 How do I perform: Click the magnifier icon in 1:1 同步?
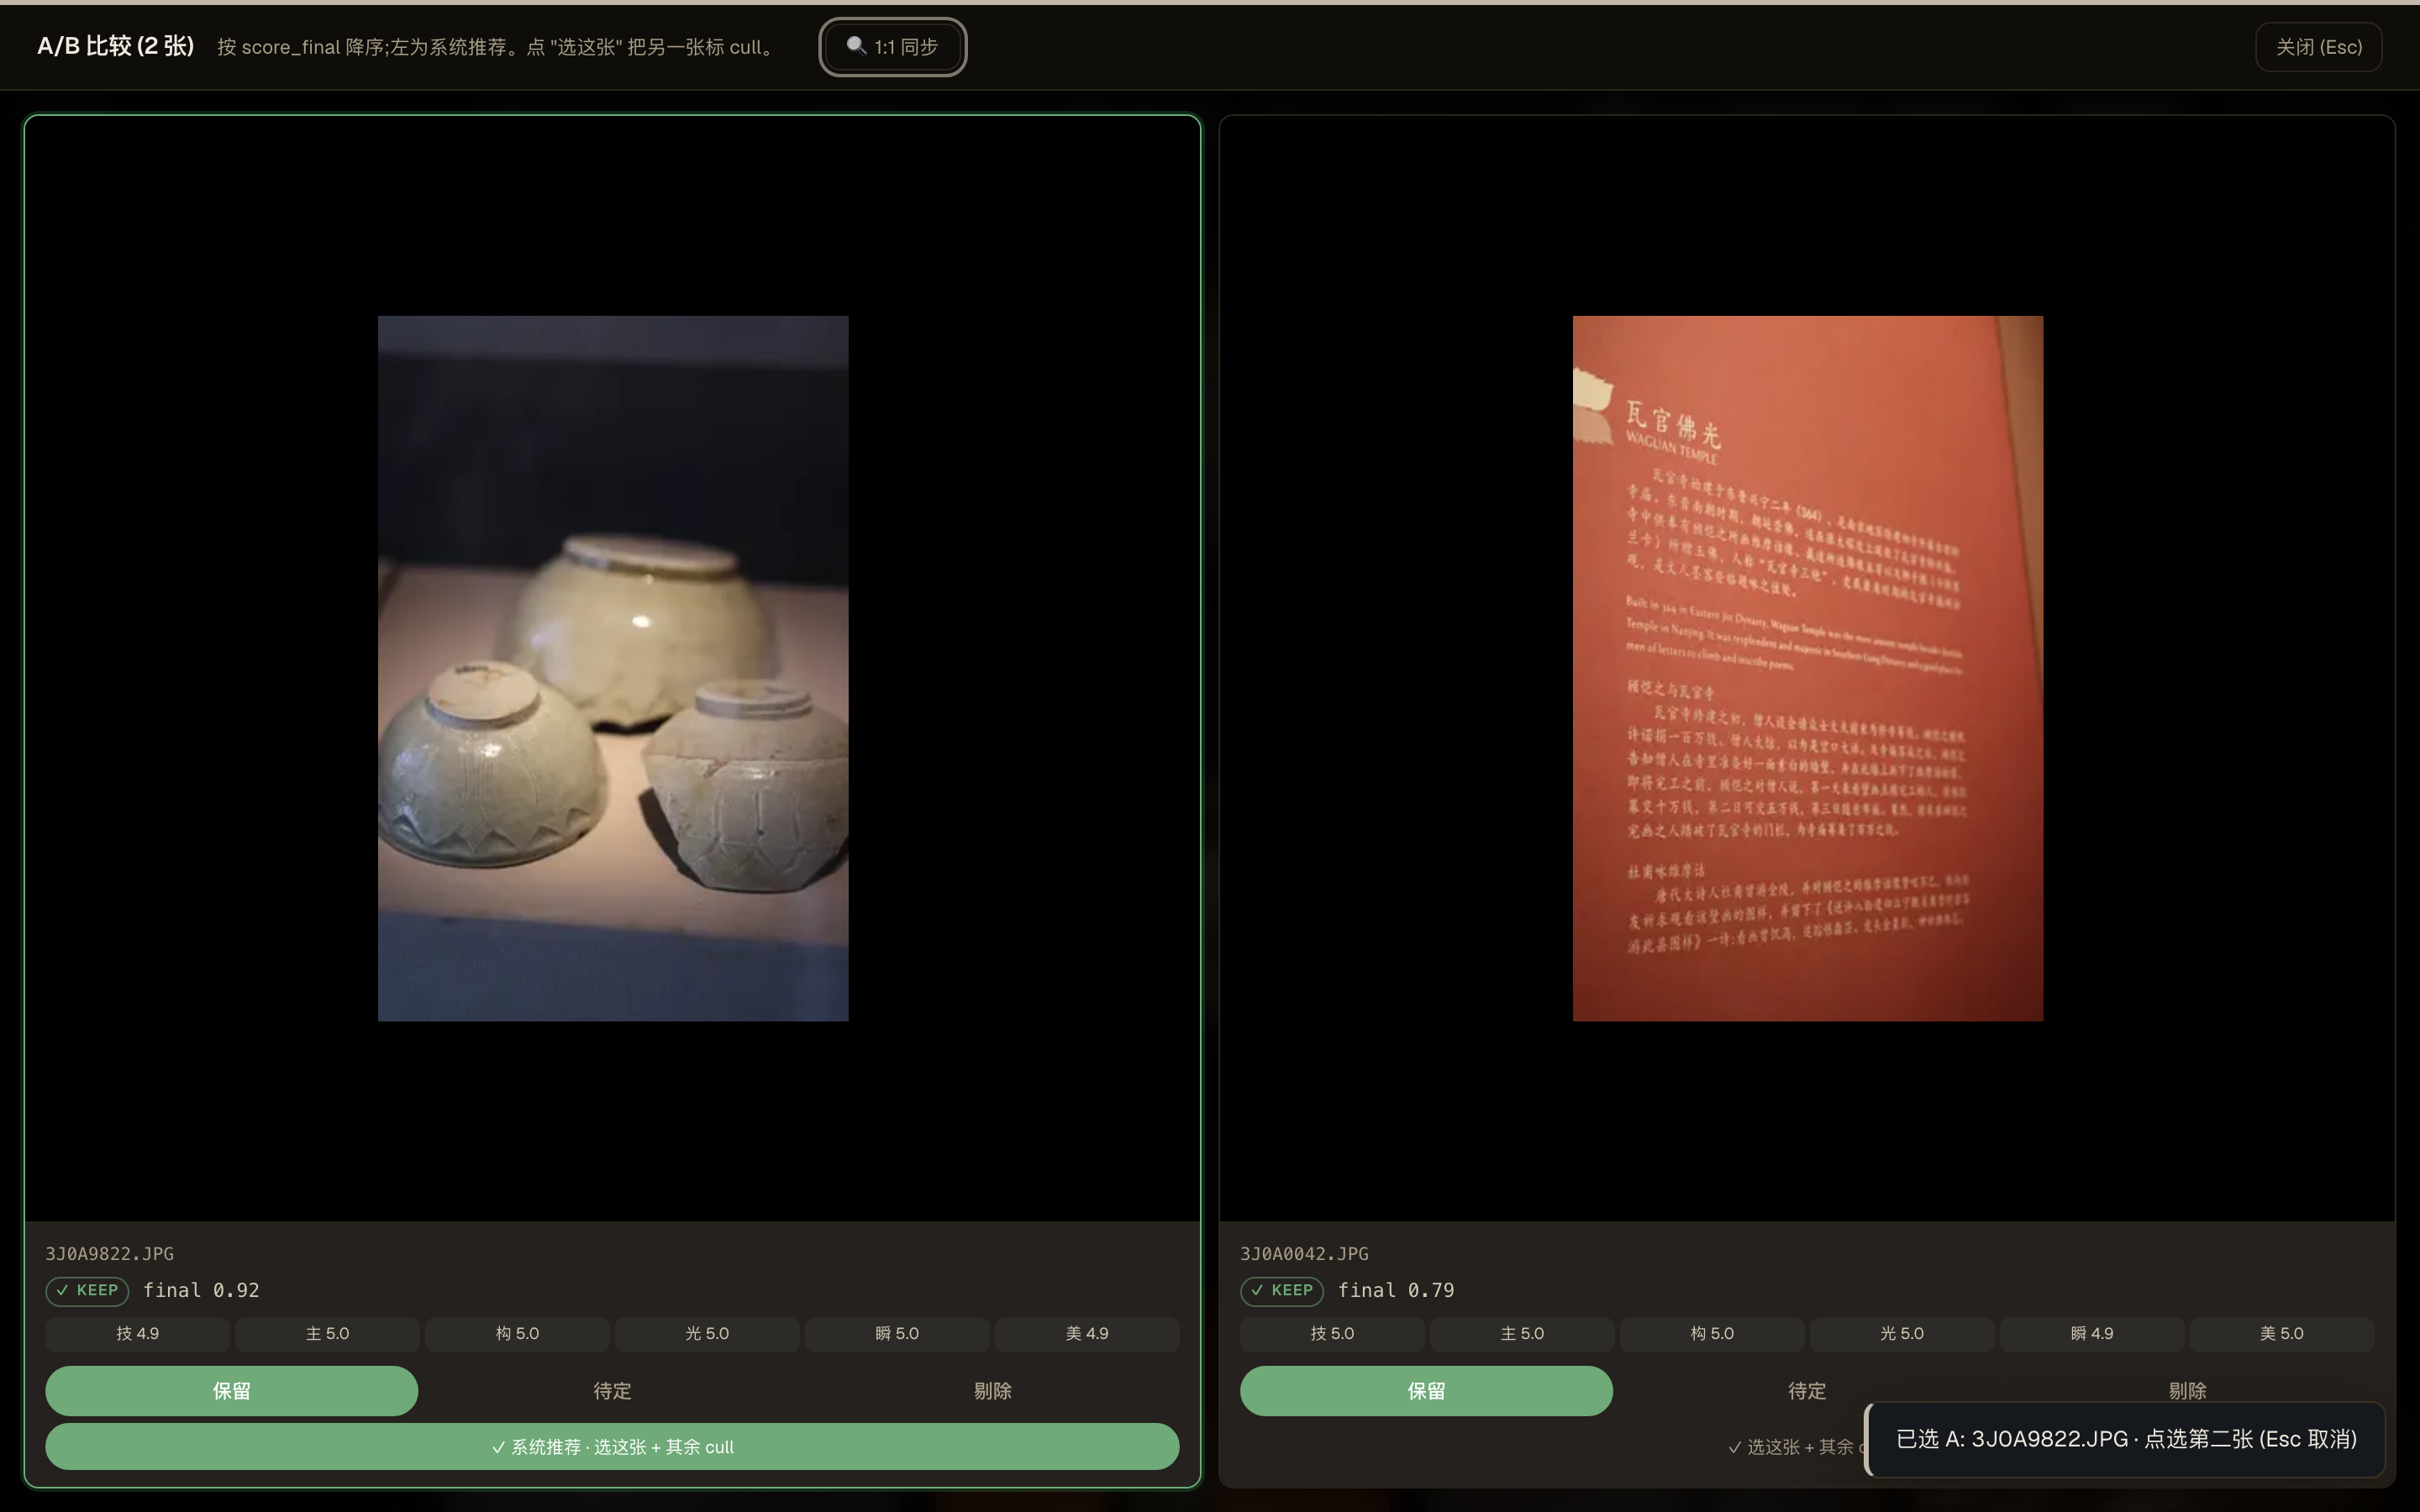point(856,46)
